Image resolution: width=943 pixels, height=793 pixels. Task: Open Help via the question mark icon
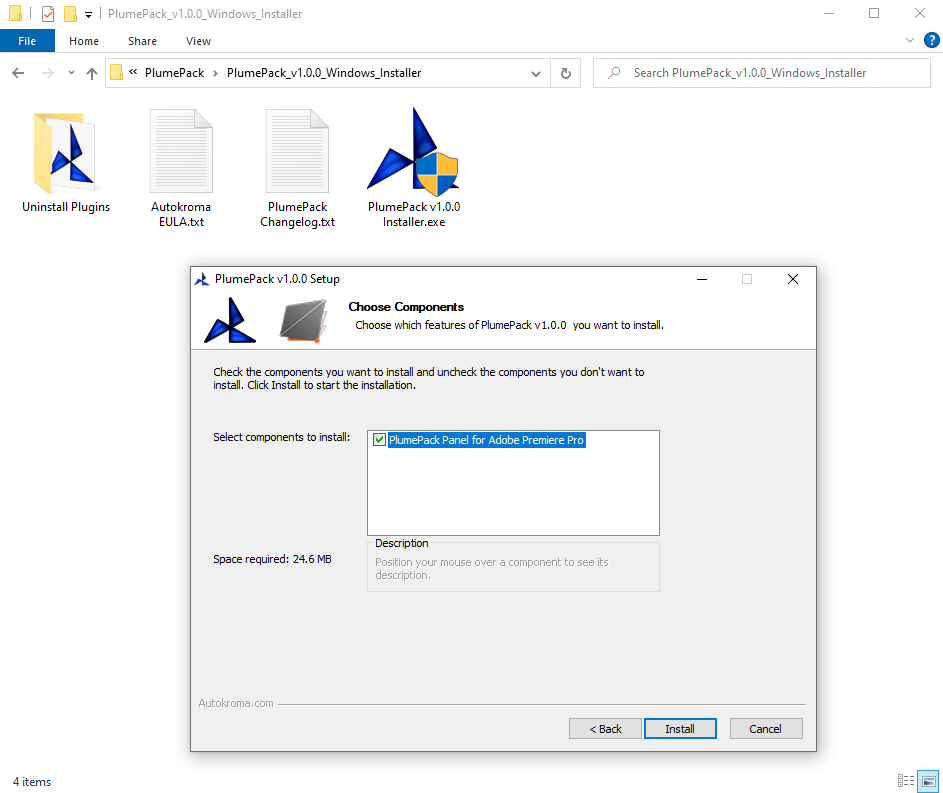click(x=931, y=40)
